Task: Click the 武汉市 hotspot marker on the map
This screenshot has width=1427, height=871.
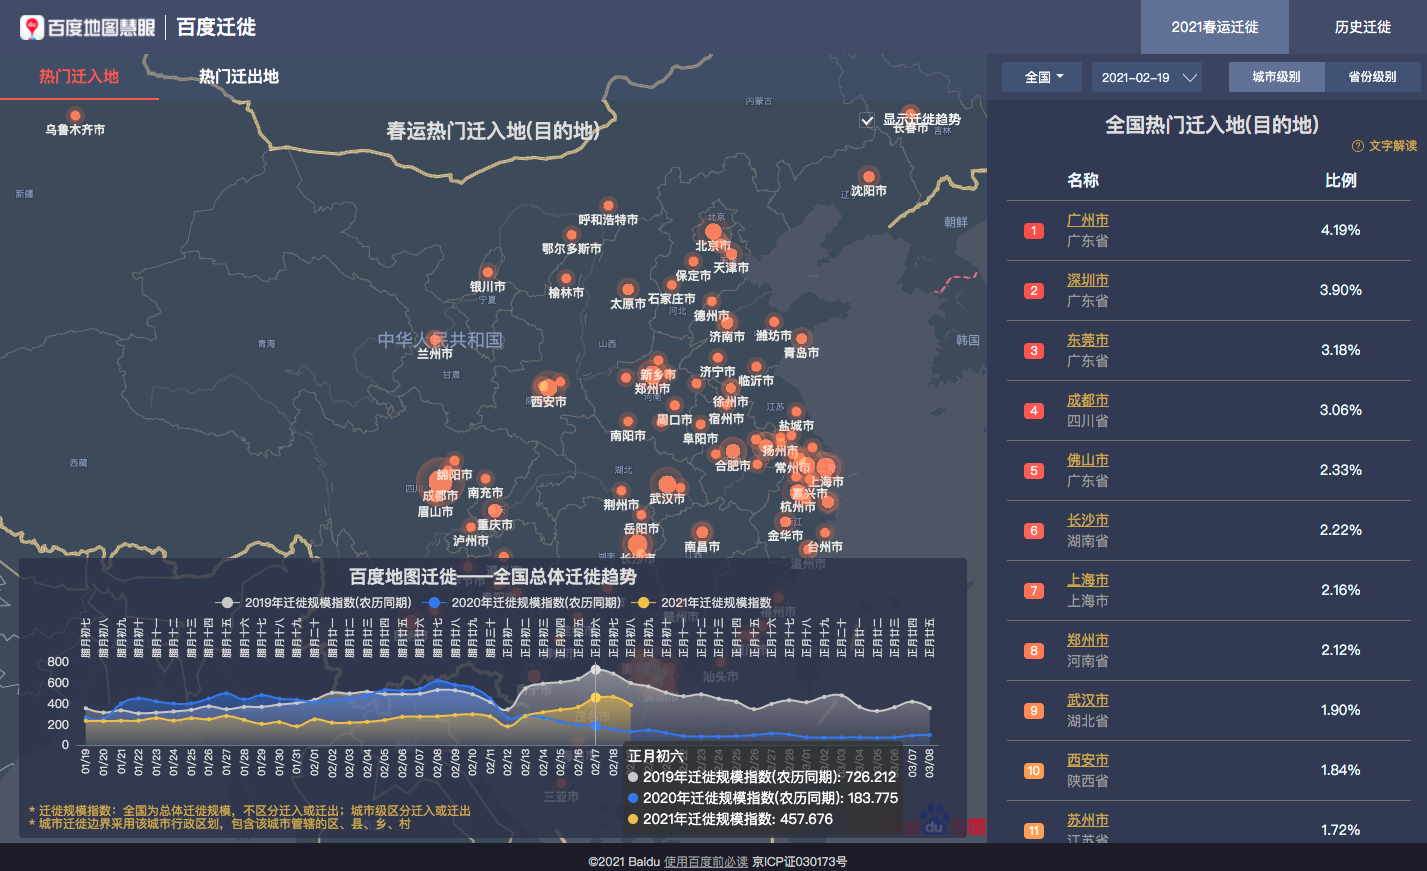Action: (x=665, y=484)
